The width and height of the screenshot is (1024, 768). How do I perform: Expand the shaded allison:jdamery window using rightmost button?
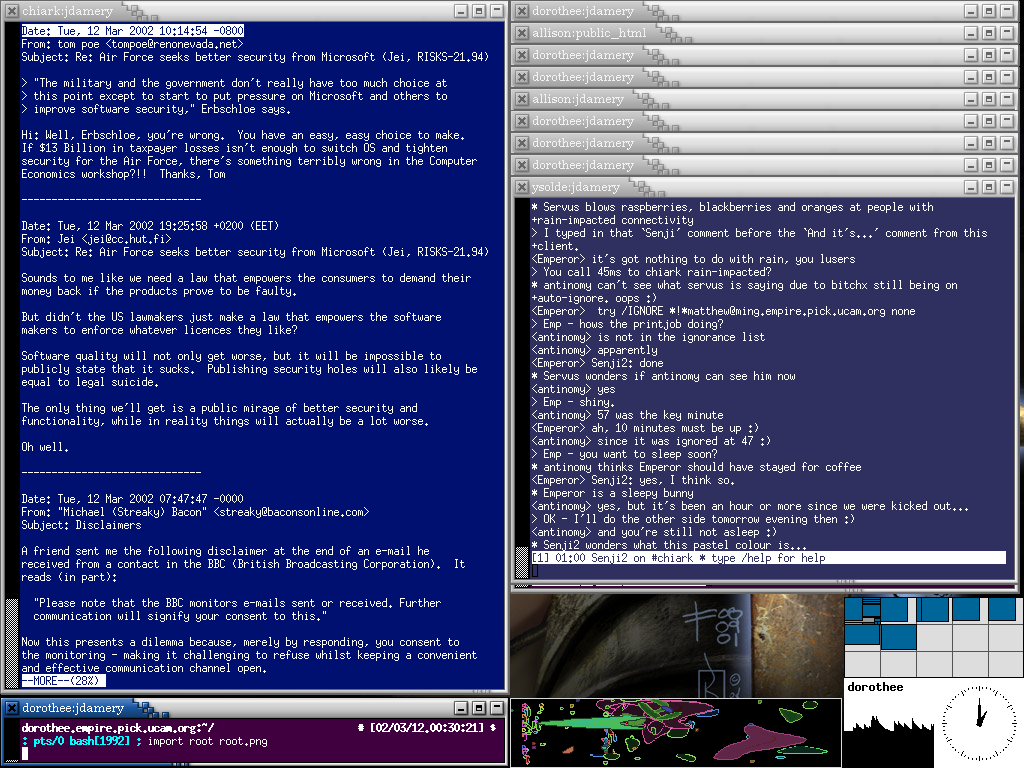click(1007, 99)
